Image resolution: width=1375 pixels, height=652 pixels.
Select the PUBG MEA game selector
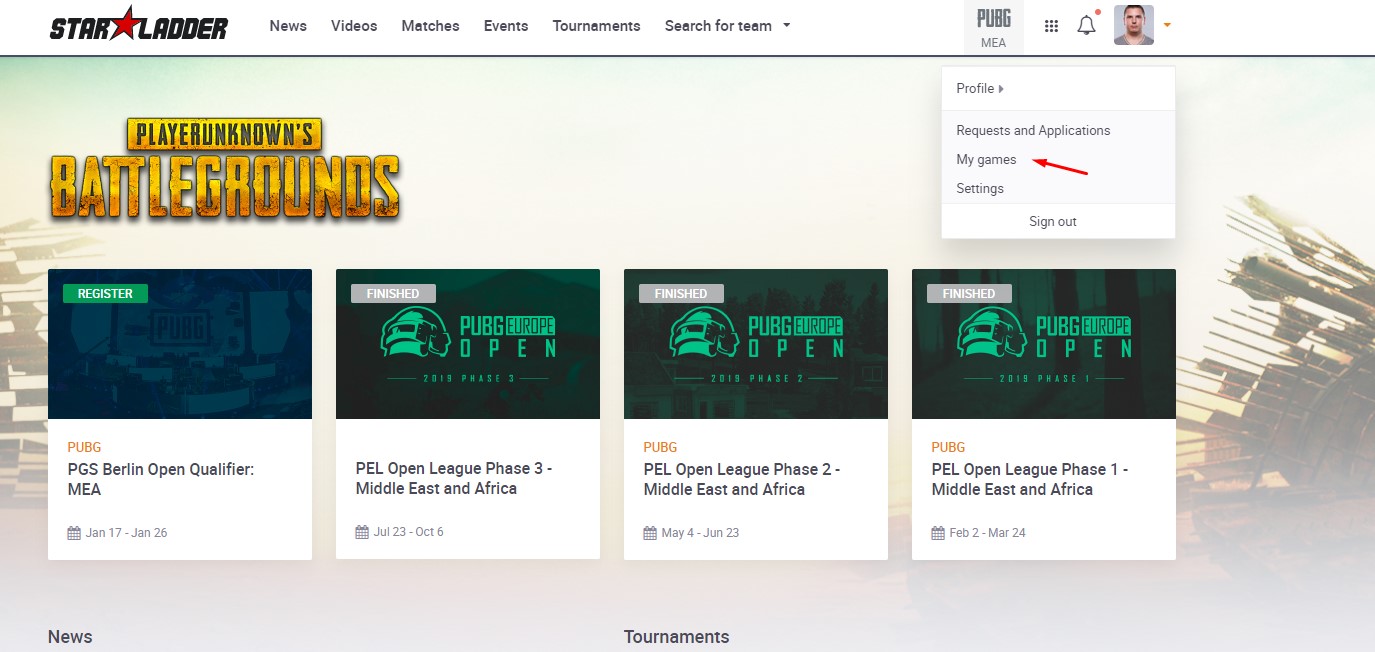point(993,27)
